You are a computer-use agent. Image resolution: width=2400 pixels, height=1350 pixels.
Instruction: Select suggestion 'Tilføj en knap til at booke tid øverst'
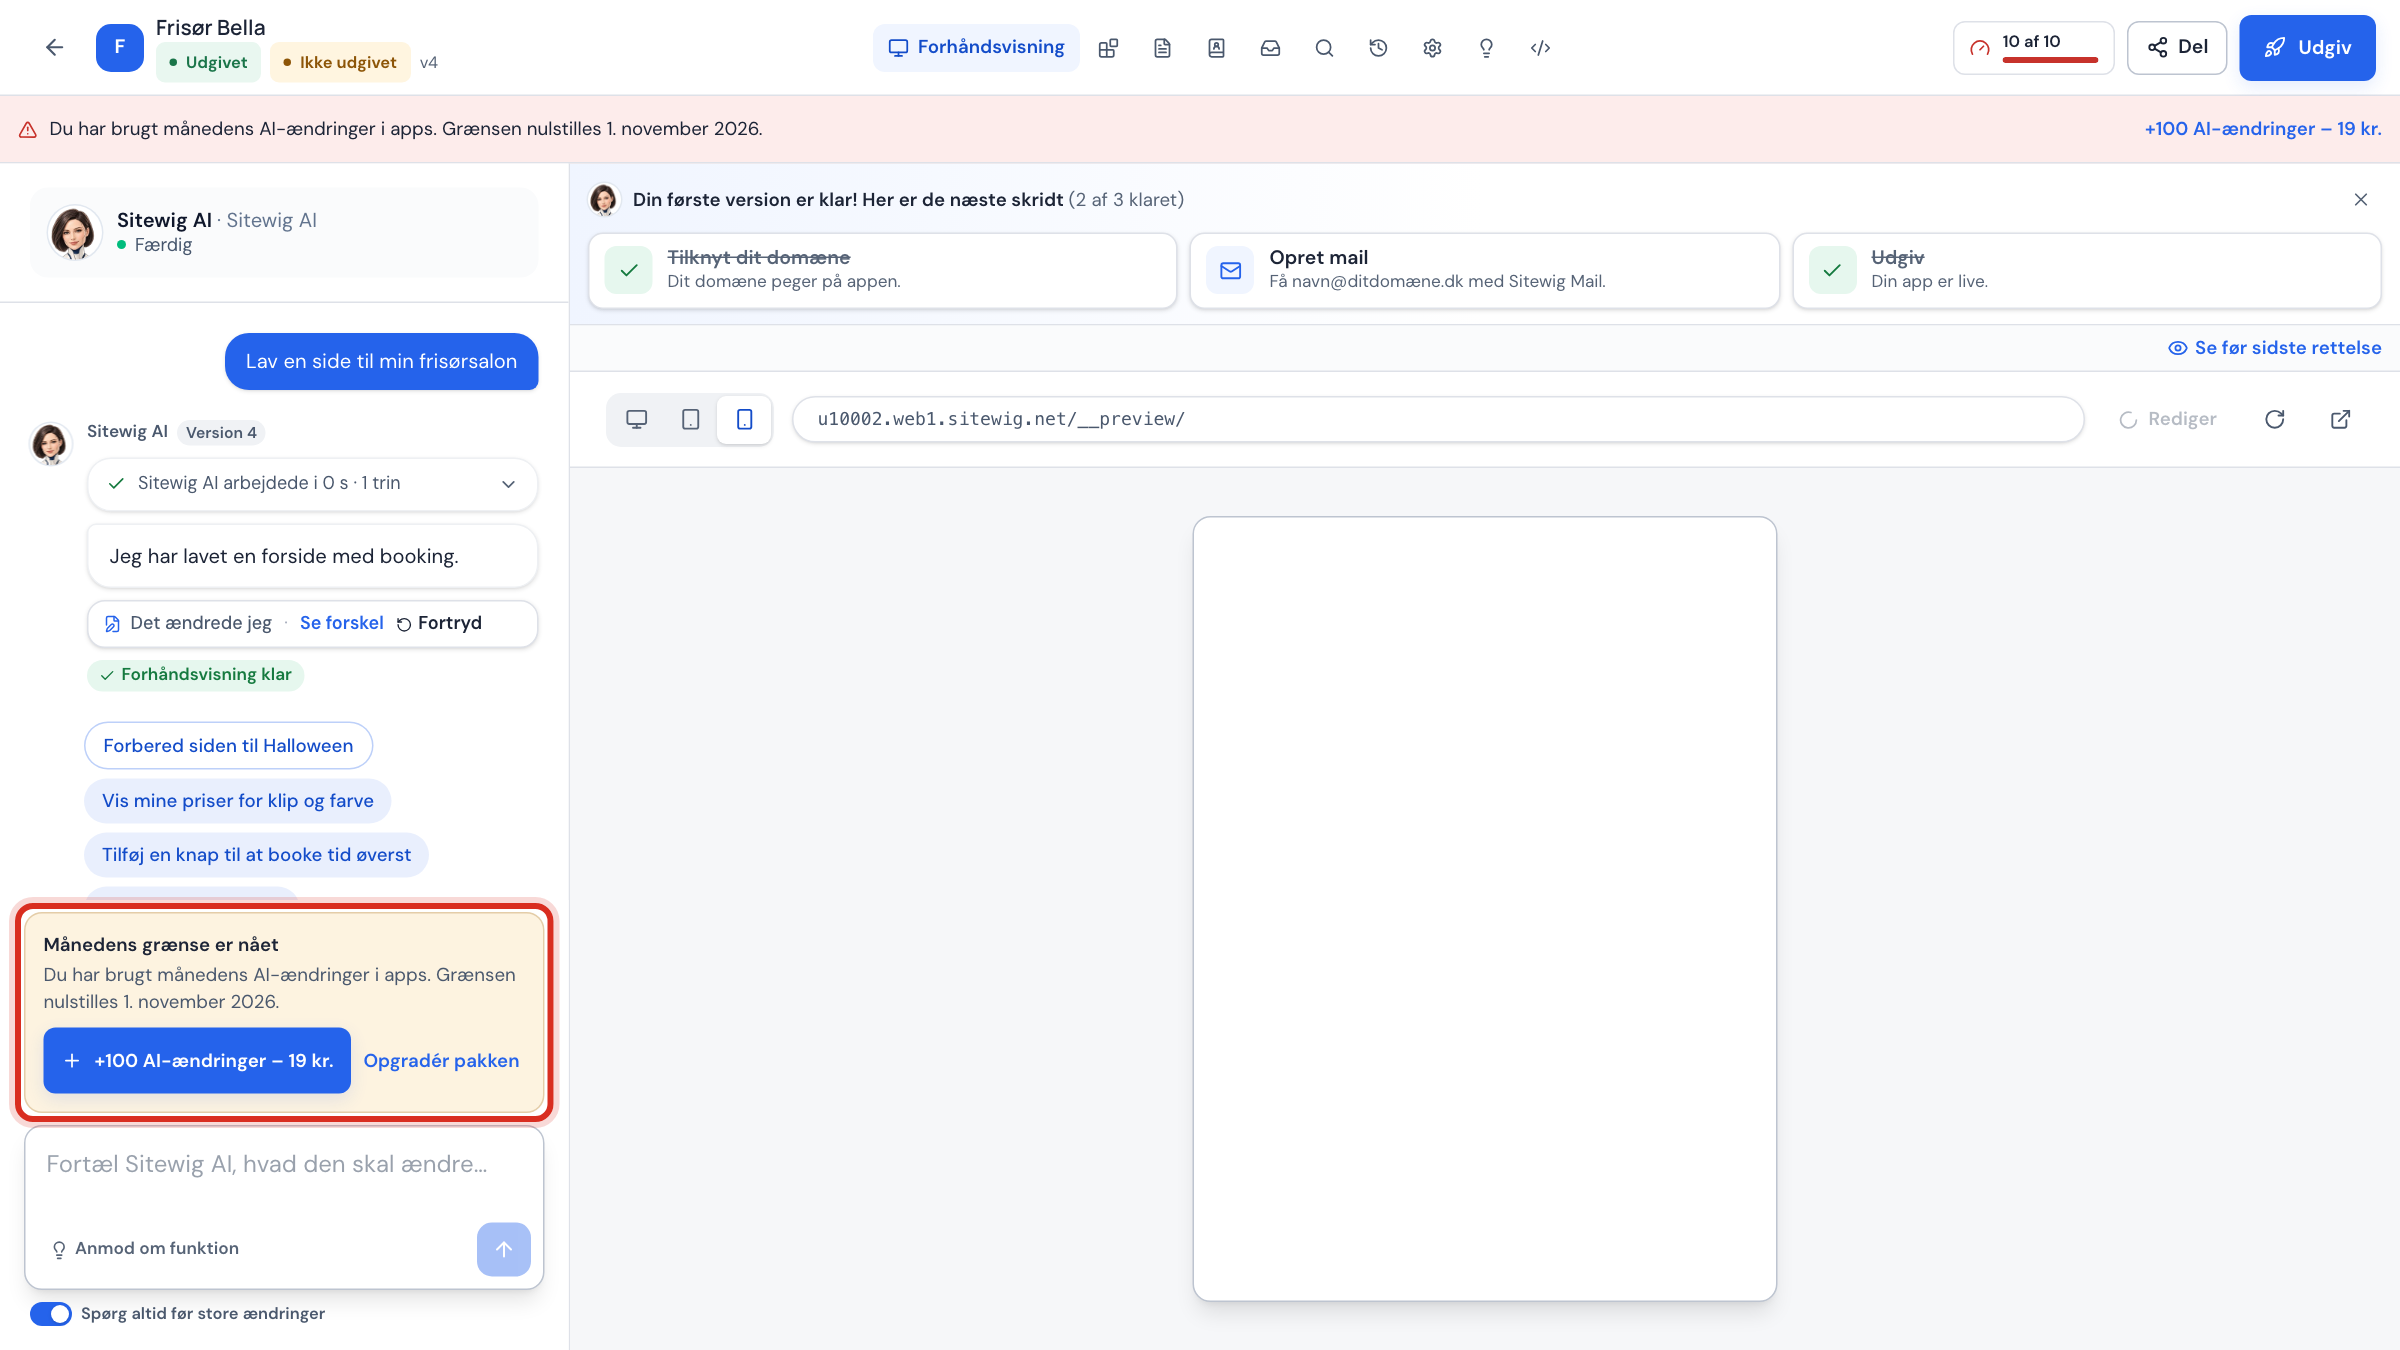pos(256,855)
